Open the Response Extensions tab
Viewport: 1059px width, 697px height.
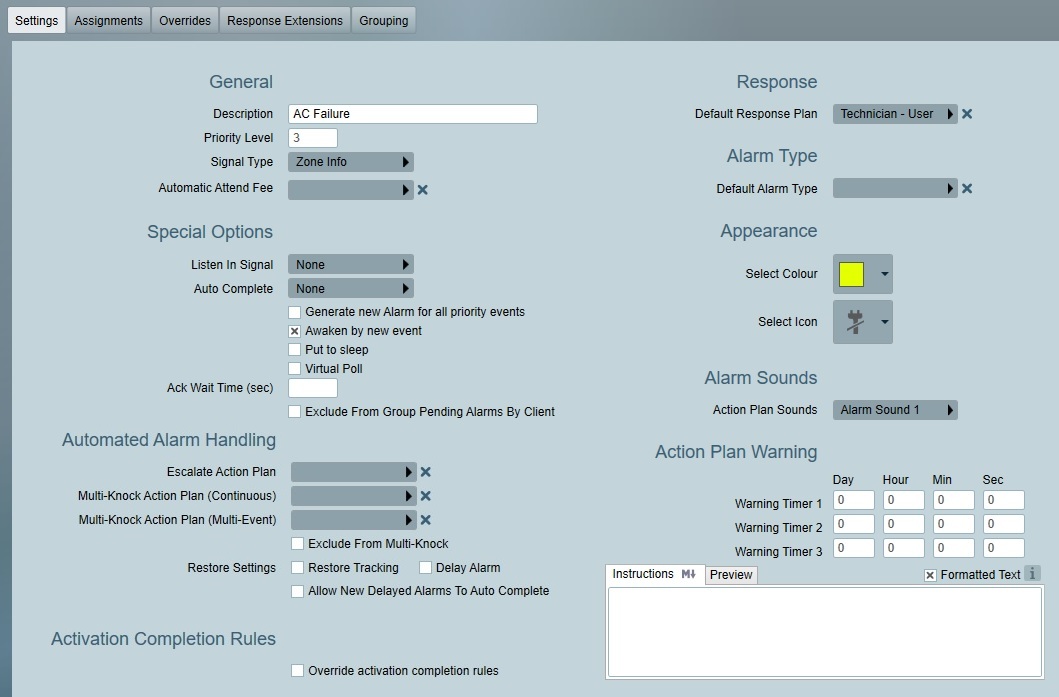[x=285, y=20]
